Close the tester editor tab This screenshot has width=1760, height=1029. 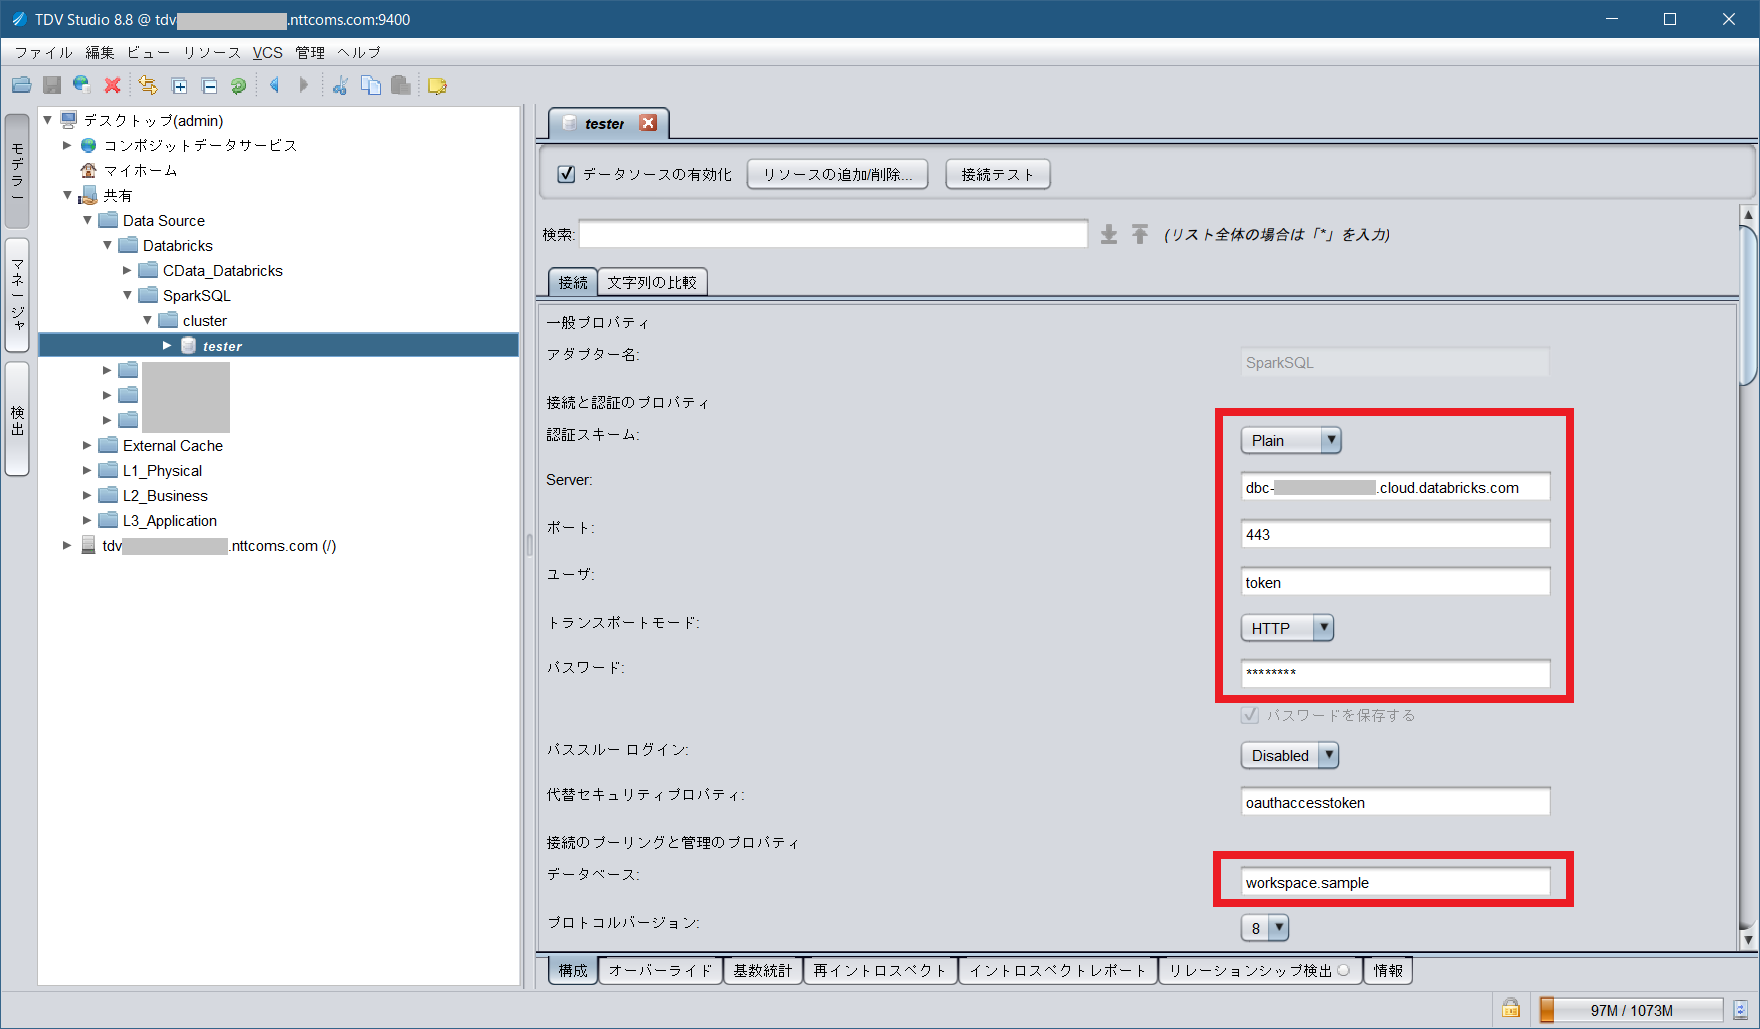648,123
